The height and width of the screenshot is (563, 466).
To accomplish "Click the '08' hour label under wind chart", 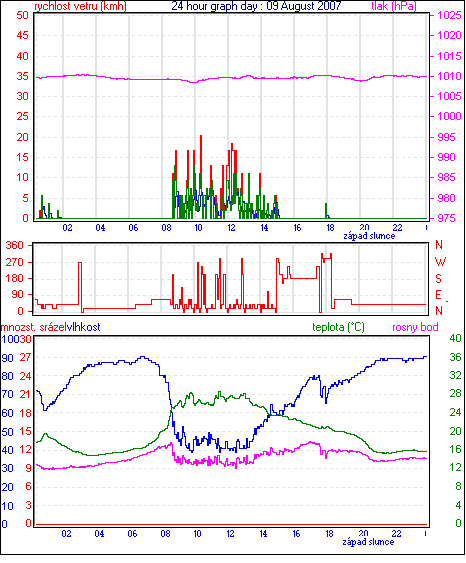I will 166,228.
